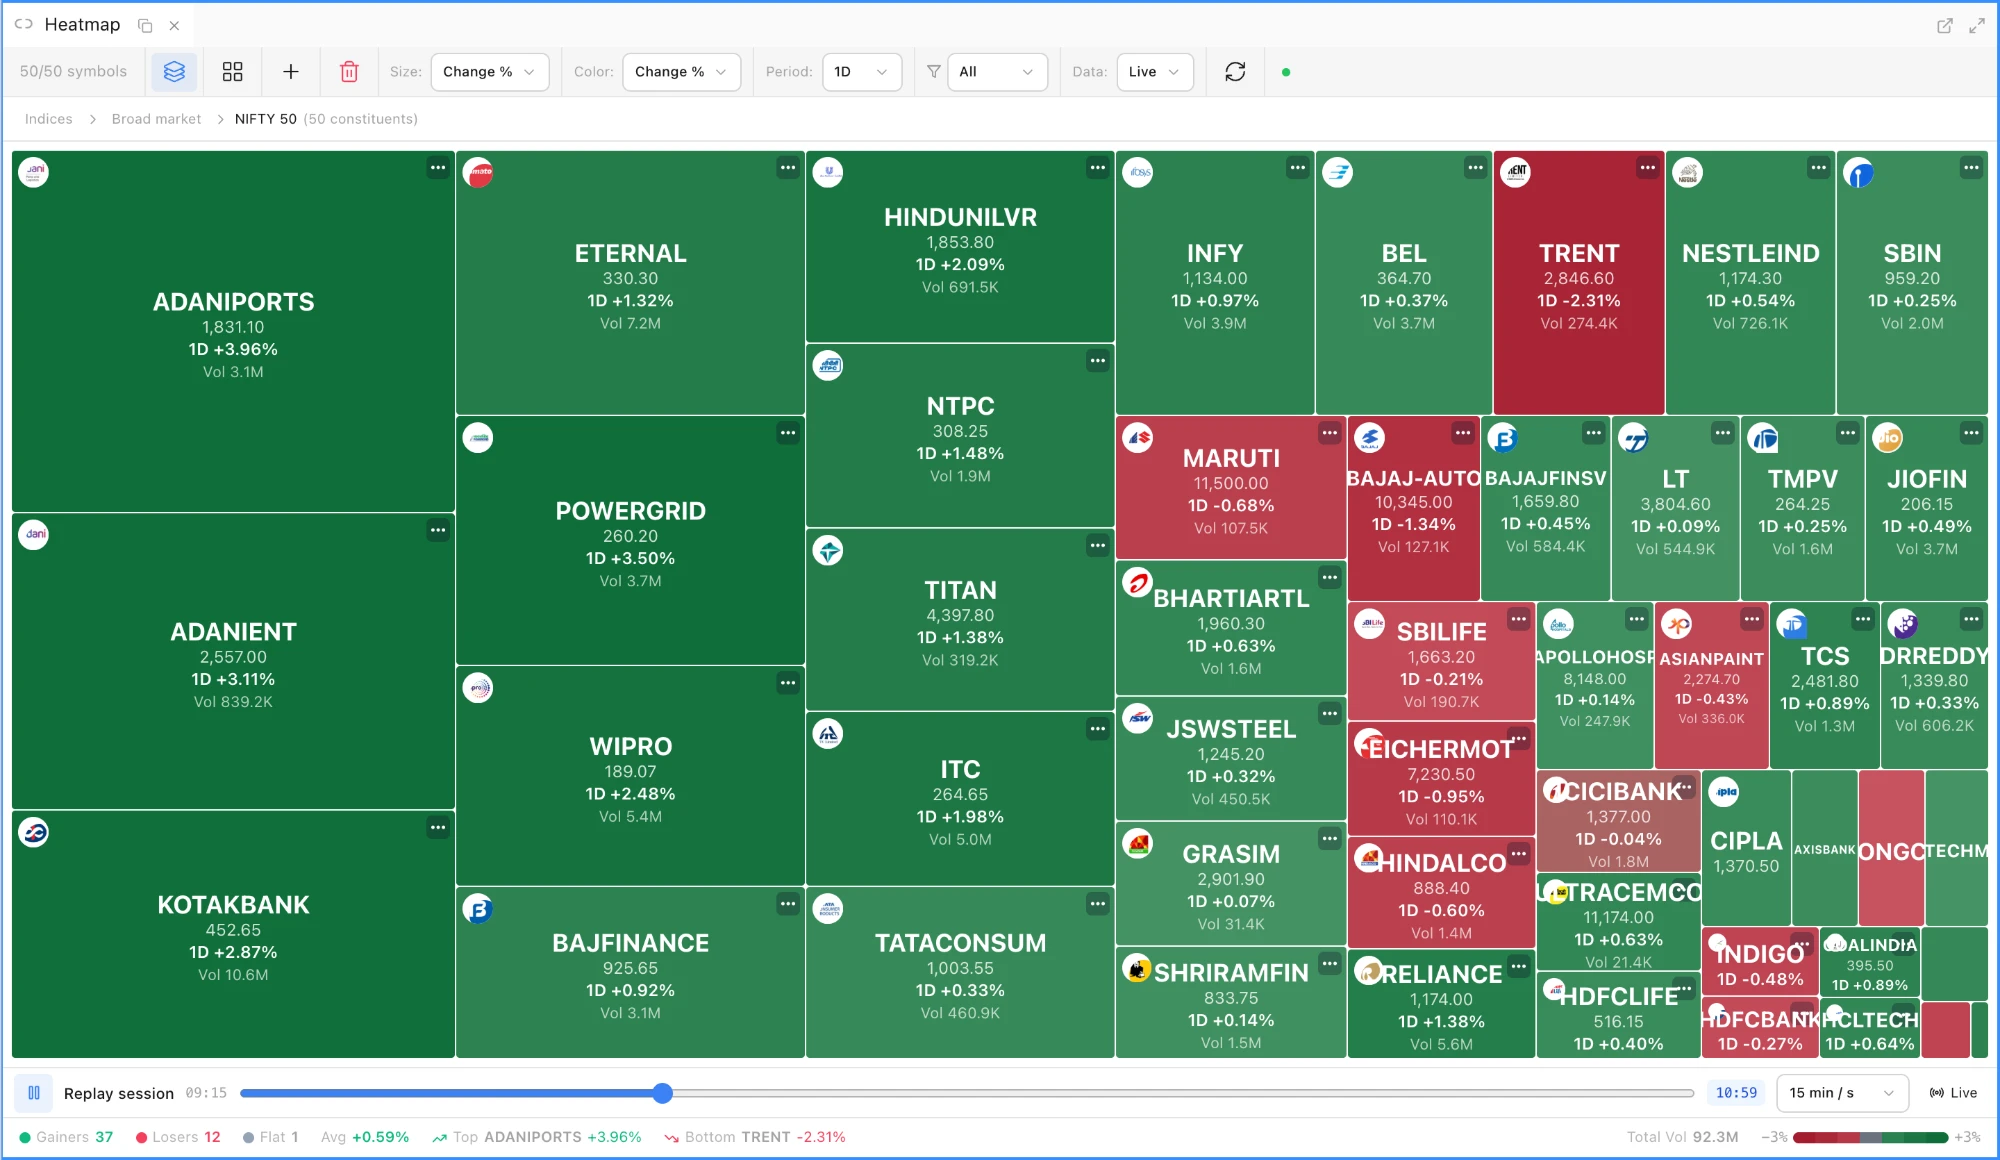Viewport: 2000px width, 1160px height.
Task: Open the ETERNAL tile three-dot menu
Action: [788, 168]
